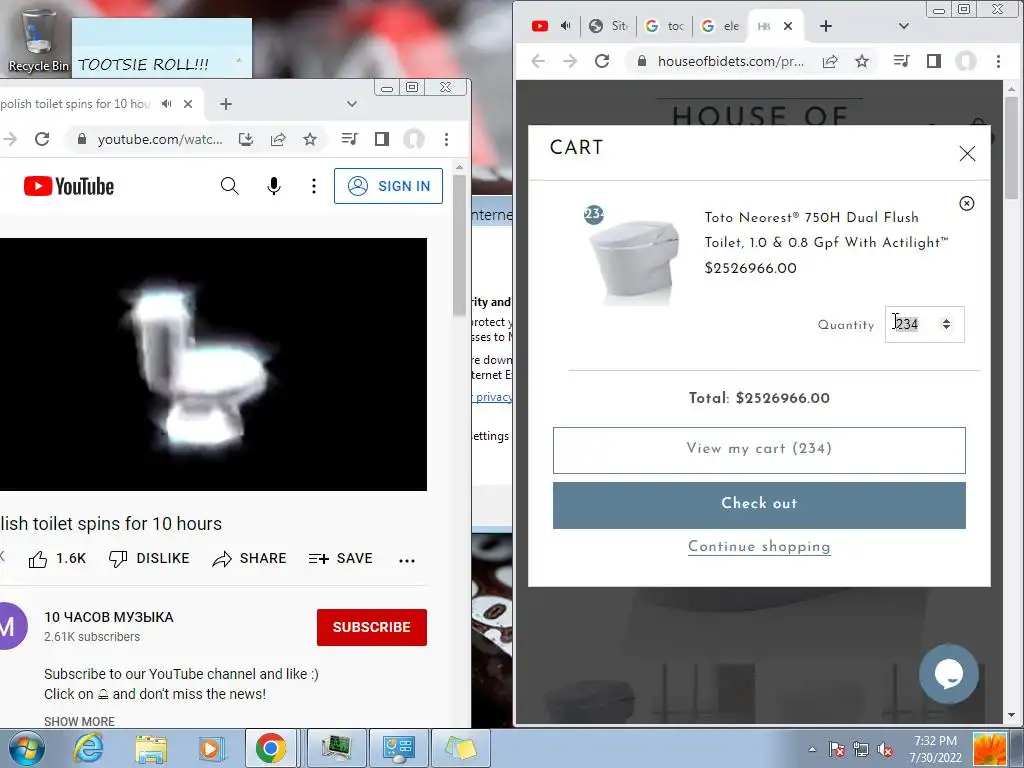This screenshot has width=1024, height=768.
Task: Share the houseofbidets page icon
Action: coord(830,61)
